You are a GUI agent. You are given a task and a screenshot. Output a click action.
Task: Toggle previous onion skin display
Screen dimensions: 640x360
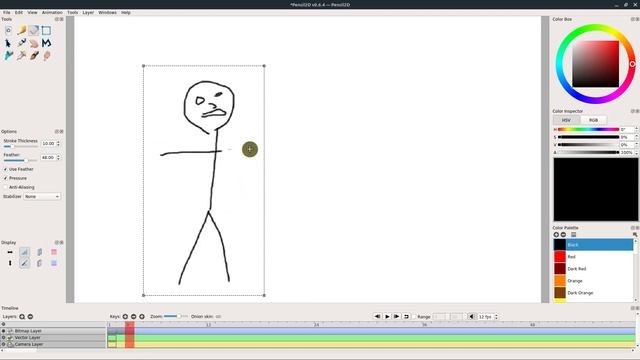(x=39, y=252)
